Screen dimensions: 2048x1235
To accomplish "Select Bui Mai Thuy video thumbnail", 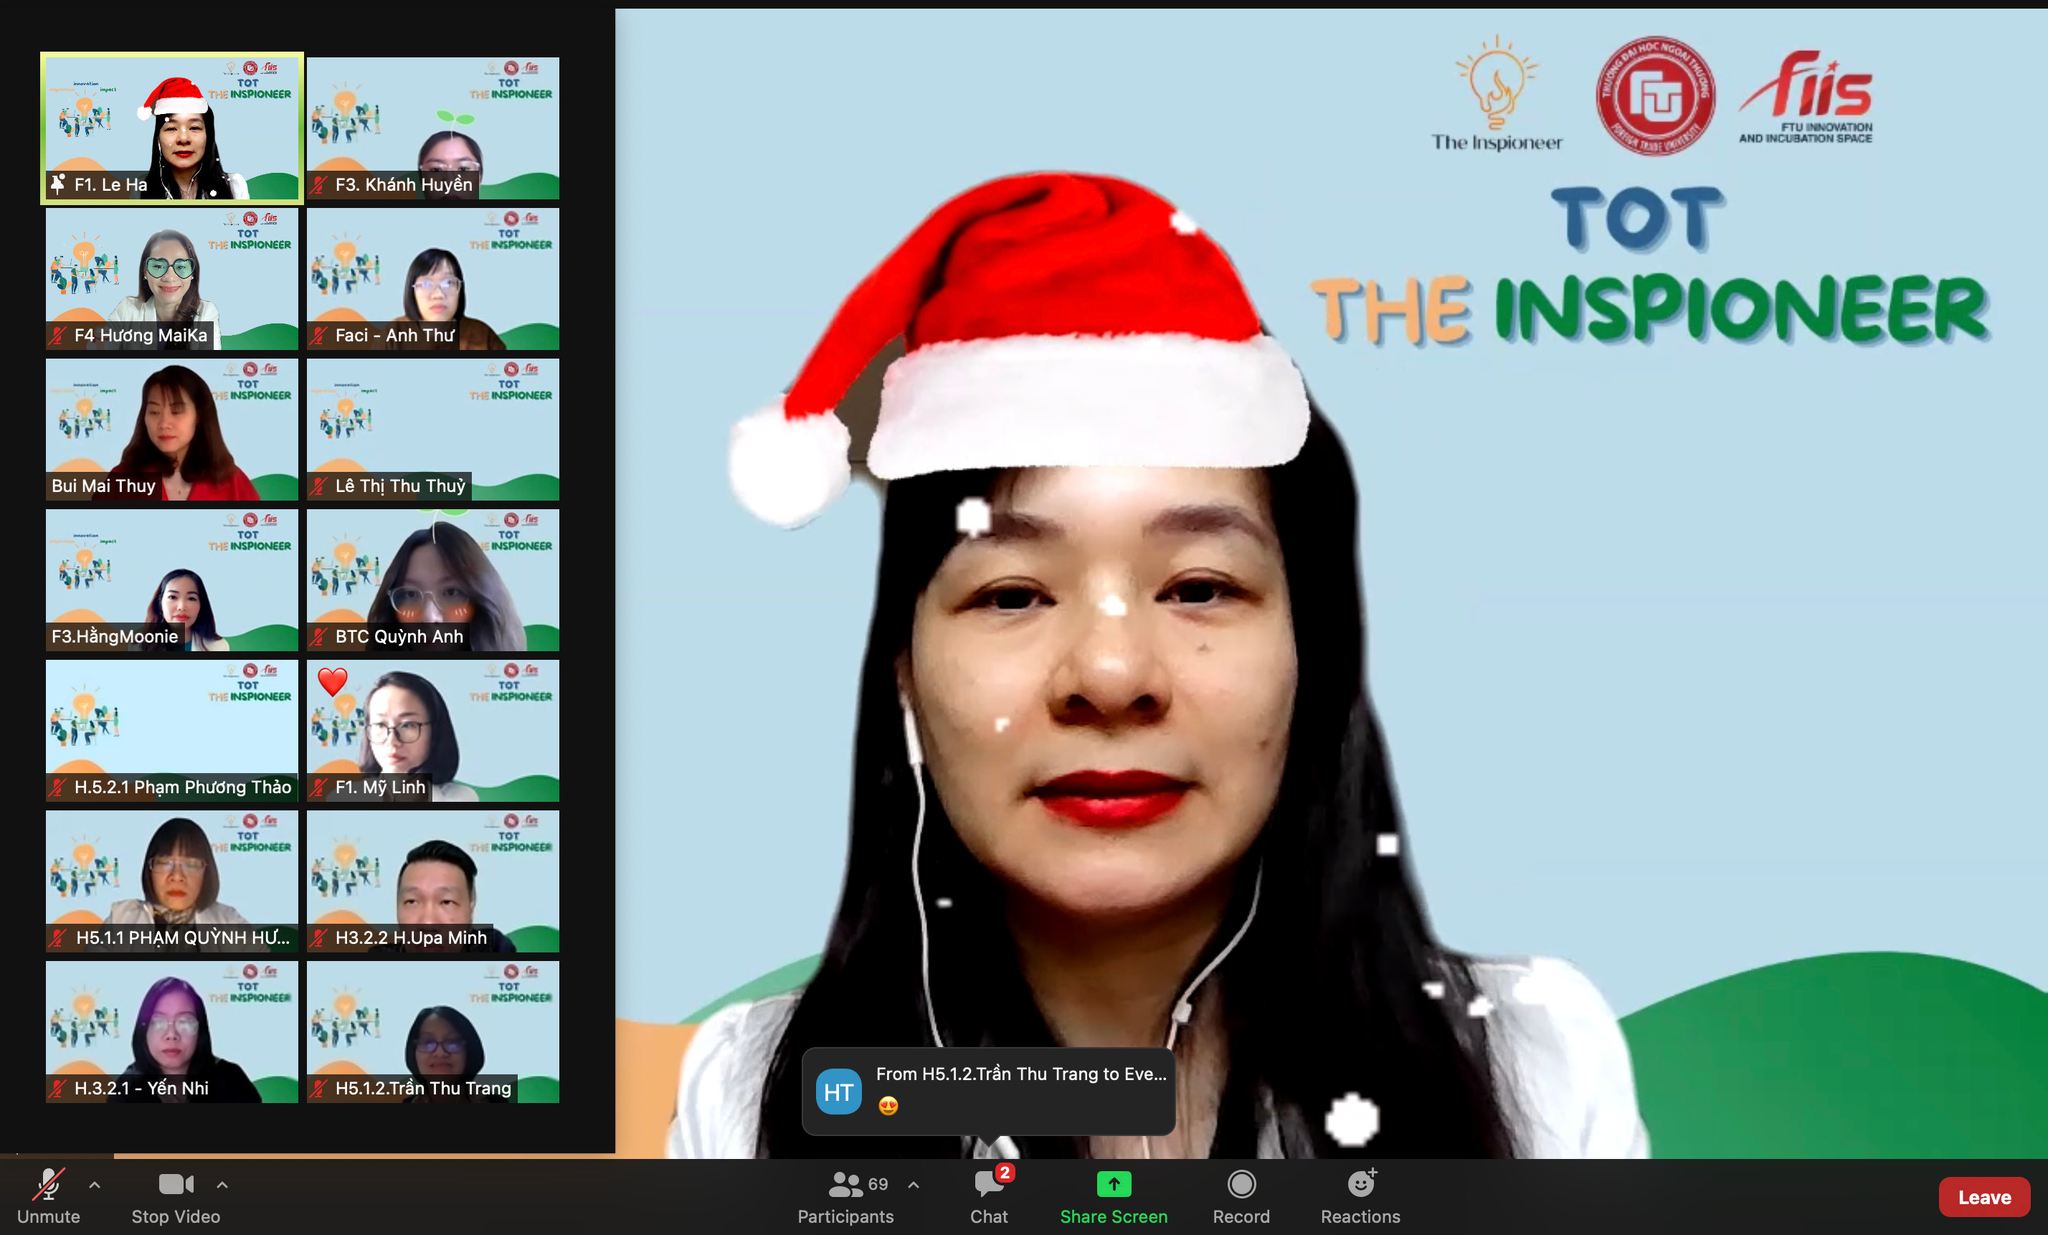I will (x=172, y=429).
